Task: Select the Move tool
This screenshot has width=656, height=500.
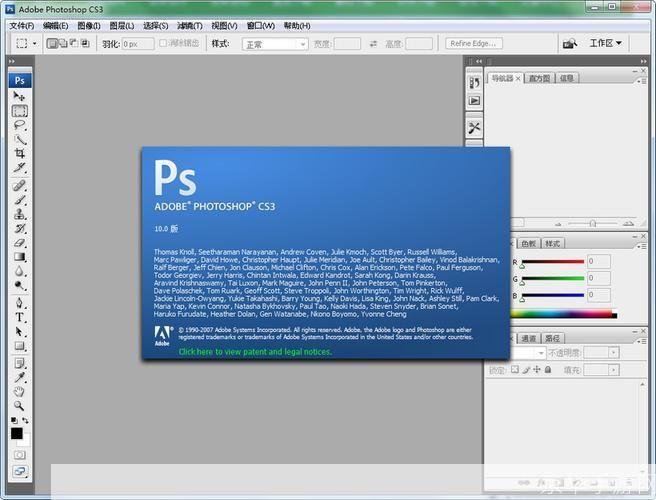Action: (19, 96)
